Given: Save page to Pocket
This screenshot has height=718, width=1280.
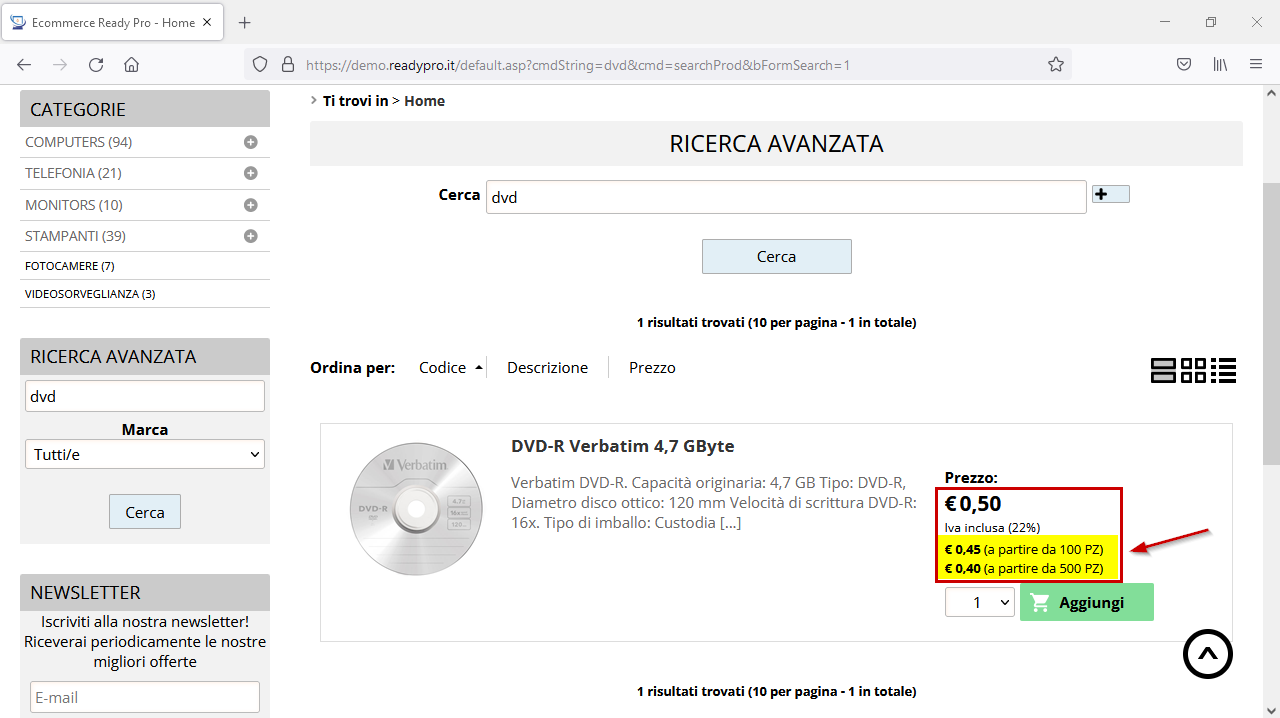Looking at the screenshot, I should (1184, 65).
